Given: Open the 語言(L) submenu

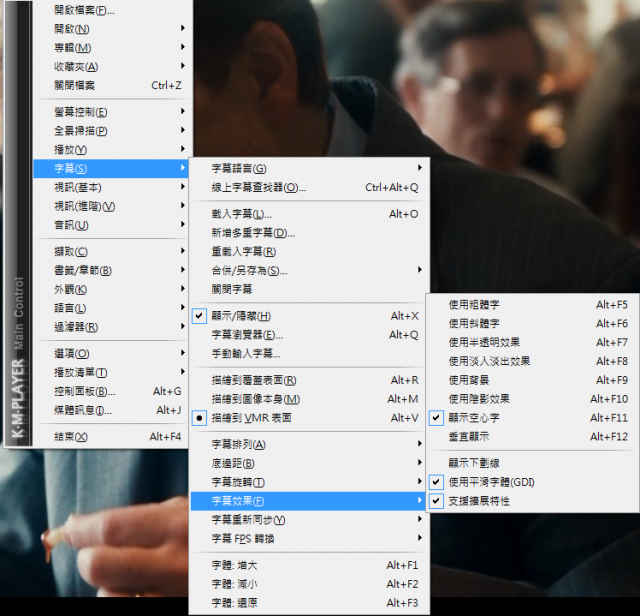Looking at the screenshot, I should [x=110, y=308].
